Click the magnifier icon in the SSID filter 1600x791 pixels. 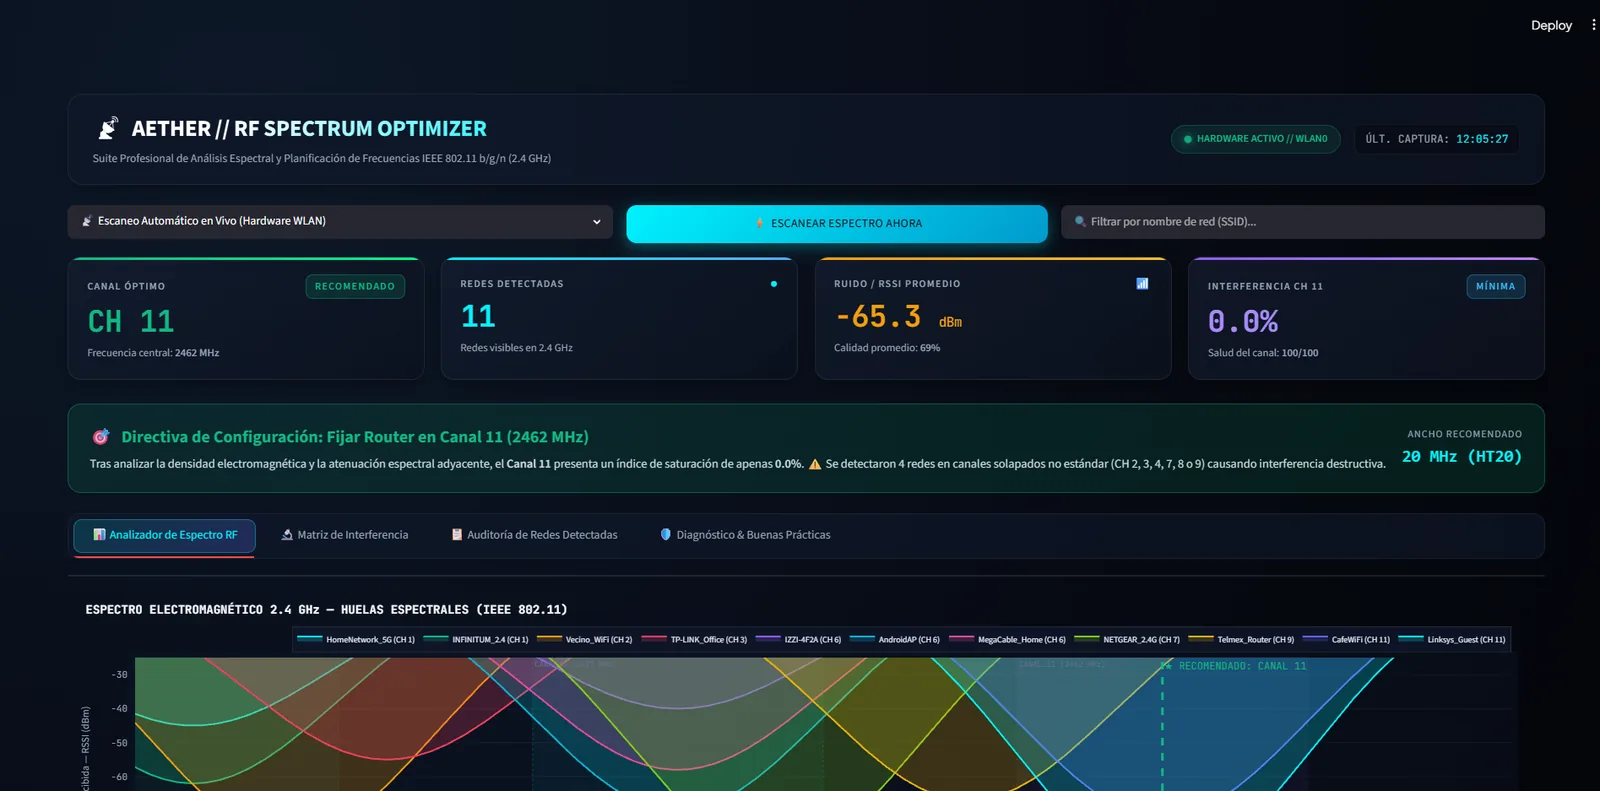[x=1080, y=222]
